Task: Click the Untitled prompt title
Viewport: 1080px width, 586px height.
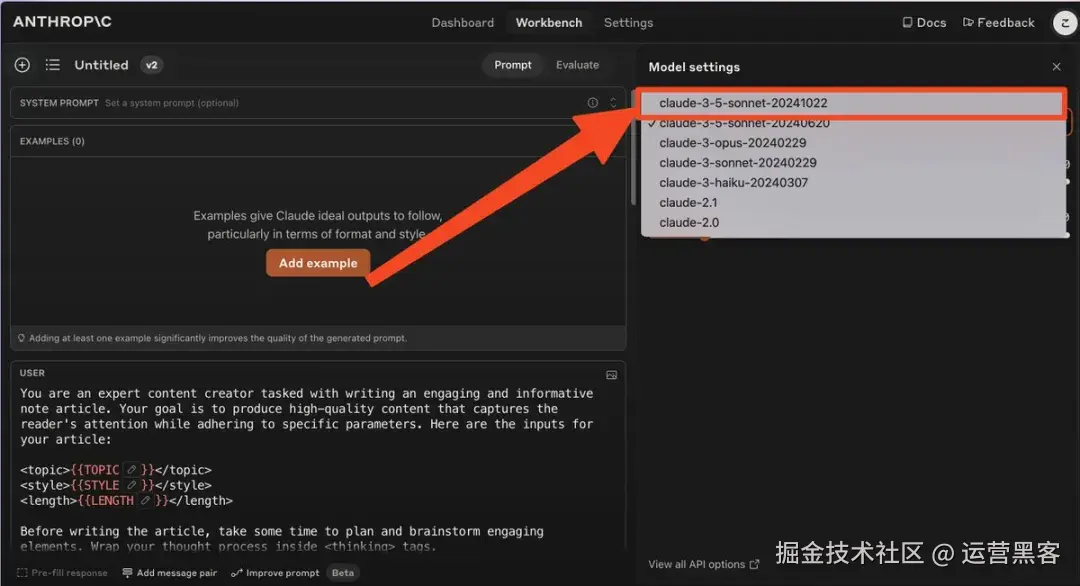Action: (x=101, y=65)
